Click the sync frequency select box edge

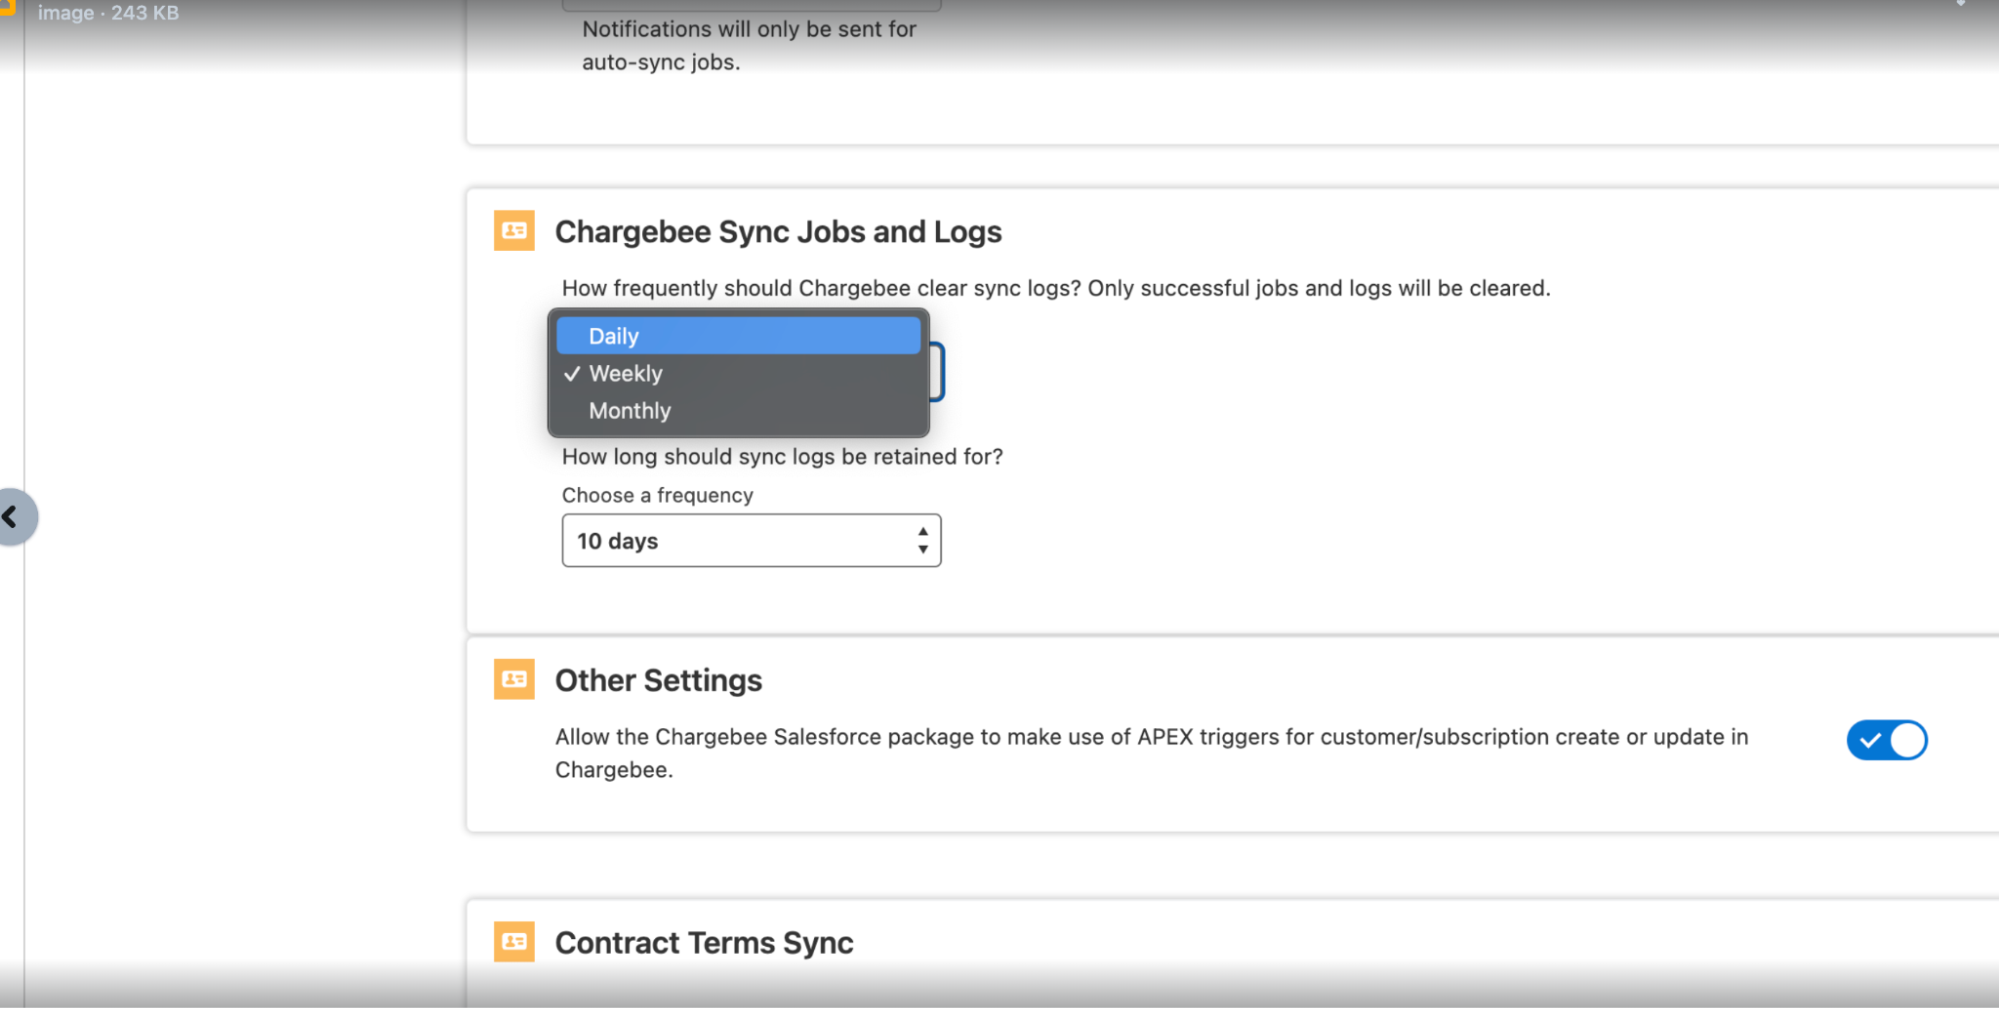pyautogui.click(x=937, y=372)
